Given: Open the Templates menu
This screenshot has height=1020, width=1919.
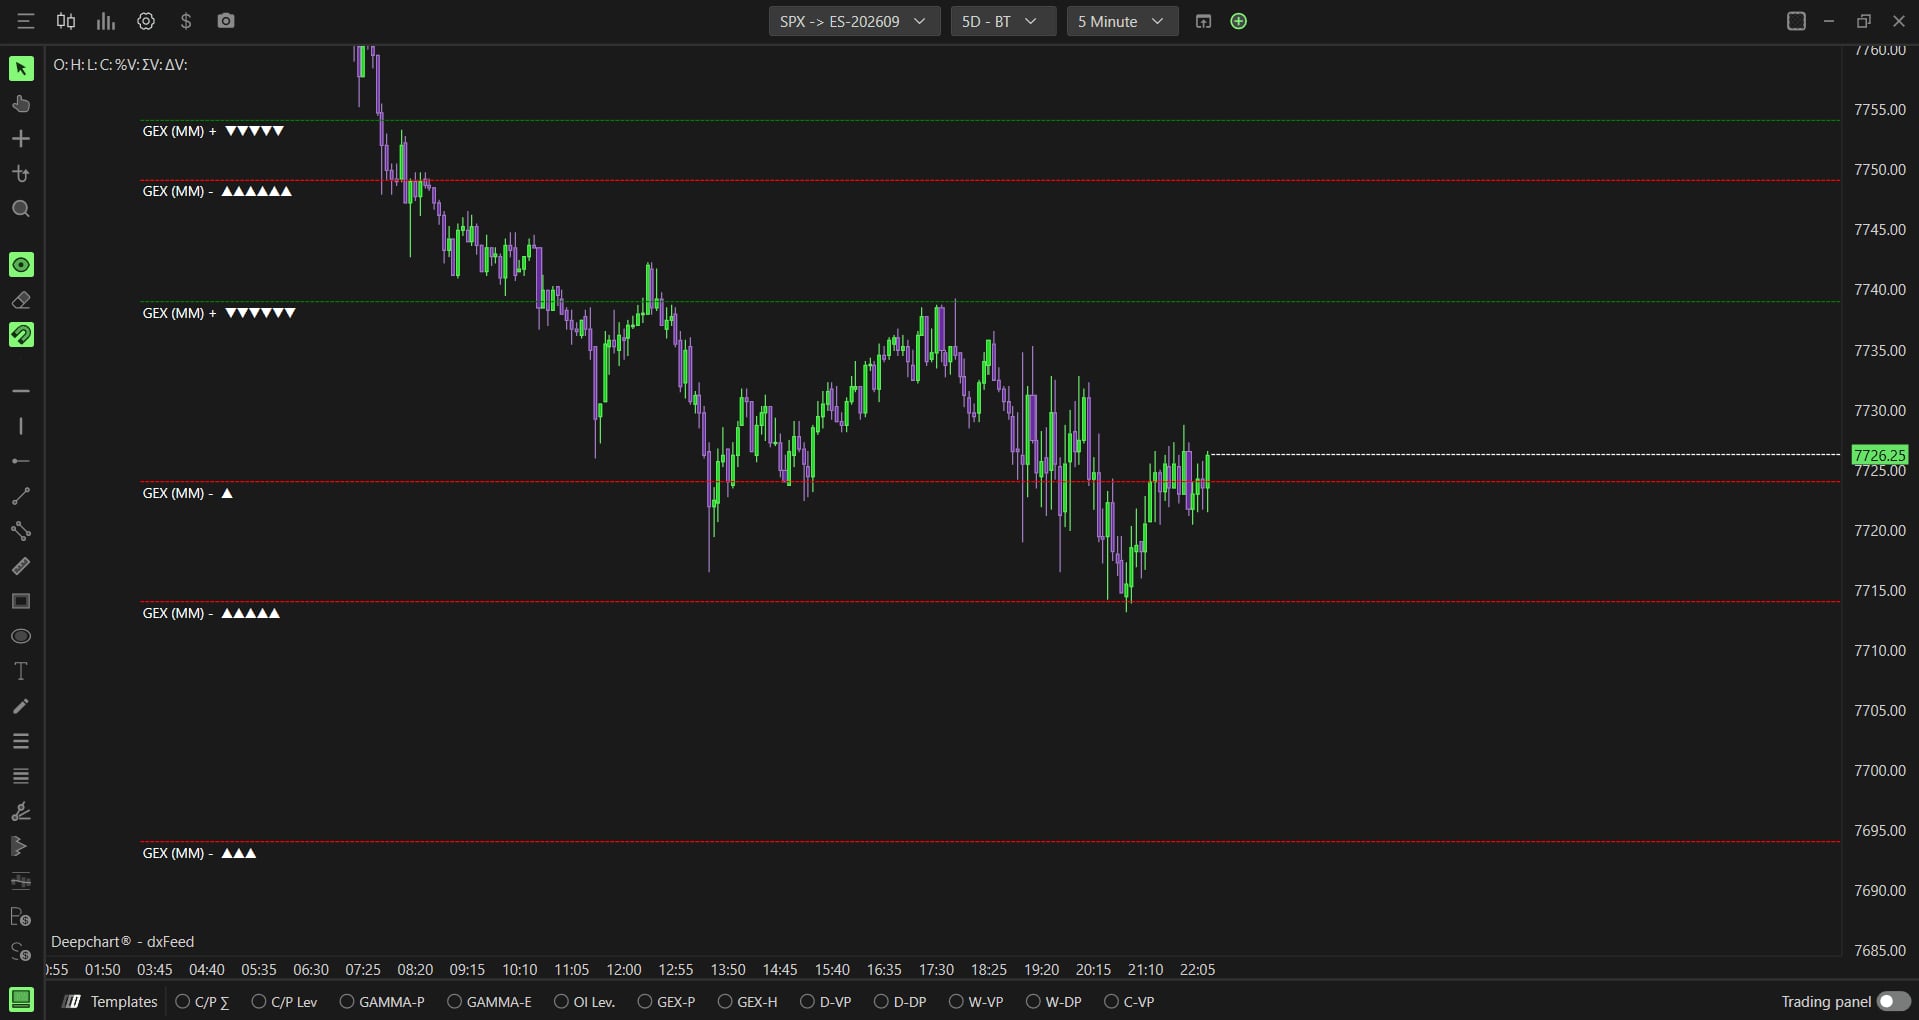Looking at the screenshot, I should coord(111,1001).
